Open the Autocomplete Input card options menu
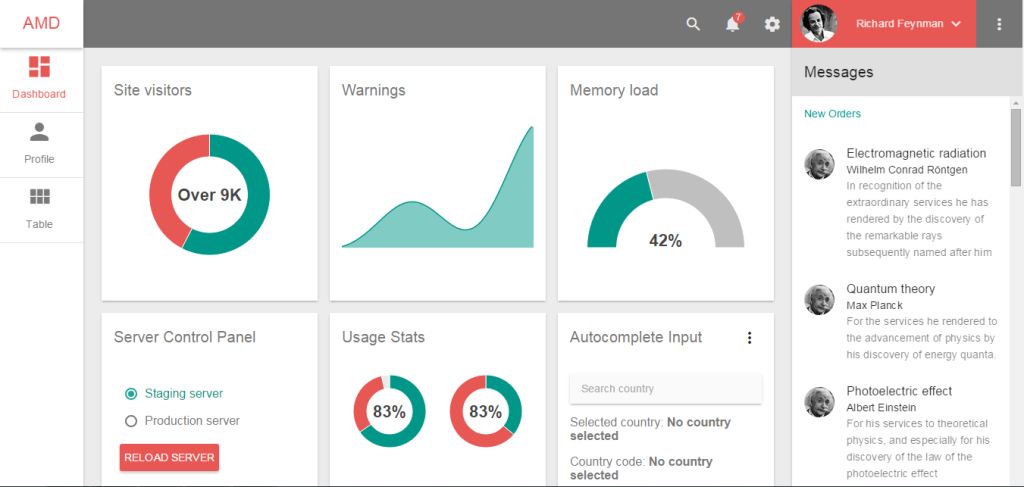The width and height of the screenshot is (1024, 487). point(750,338)
